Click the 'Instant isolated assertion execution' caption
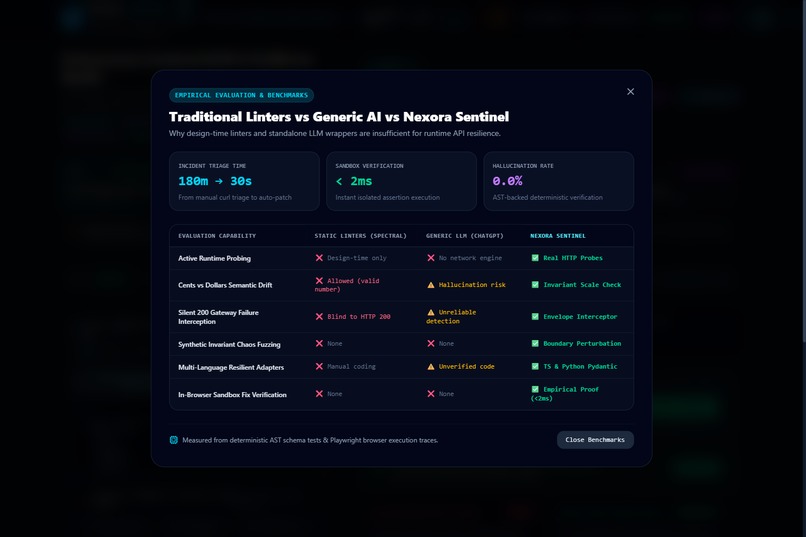Screen dimensions: 806x537 [x=388, y=197]
